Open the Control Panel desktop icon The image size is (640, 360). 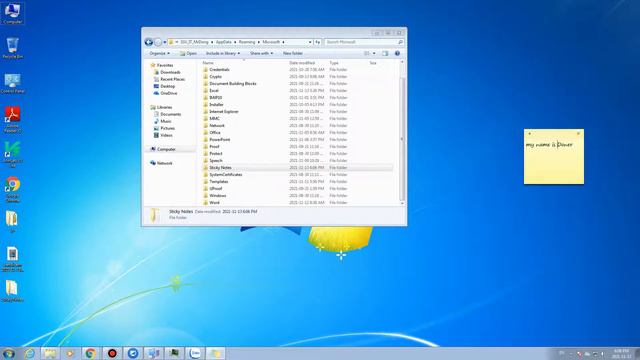[12, 84]
